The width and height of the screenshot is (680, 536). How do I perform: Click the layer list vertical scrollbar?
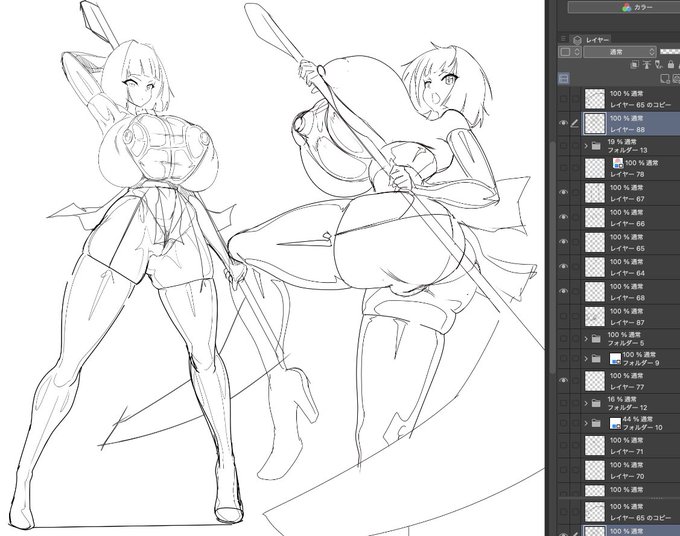[x=552, y=256]
